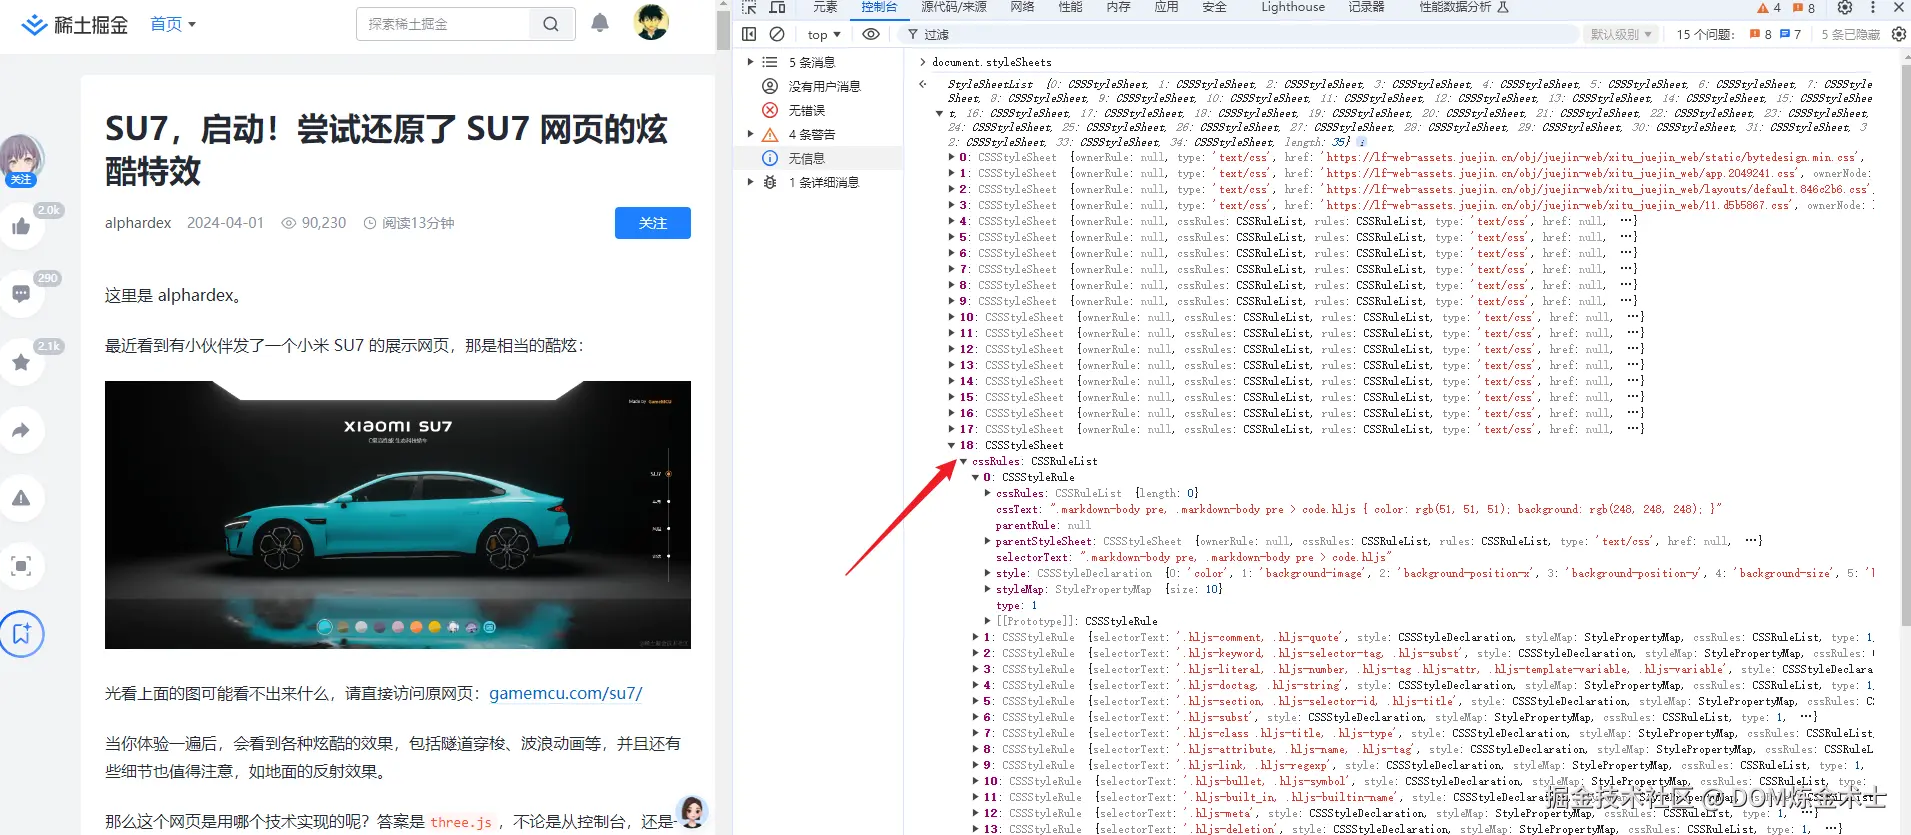The width and height of the screenshot is (1911, 835).
Task: Clear the console with the ban icon
Action: coord(777,34)
